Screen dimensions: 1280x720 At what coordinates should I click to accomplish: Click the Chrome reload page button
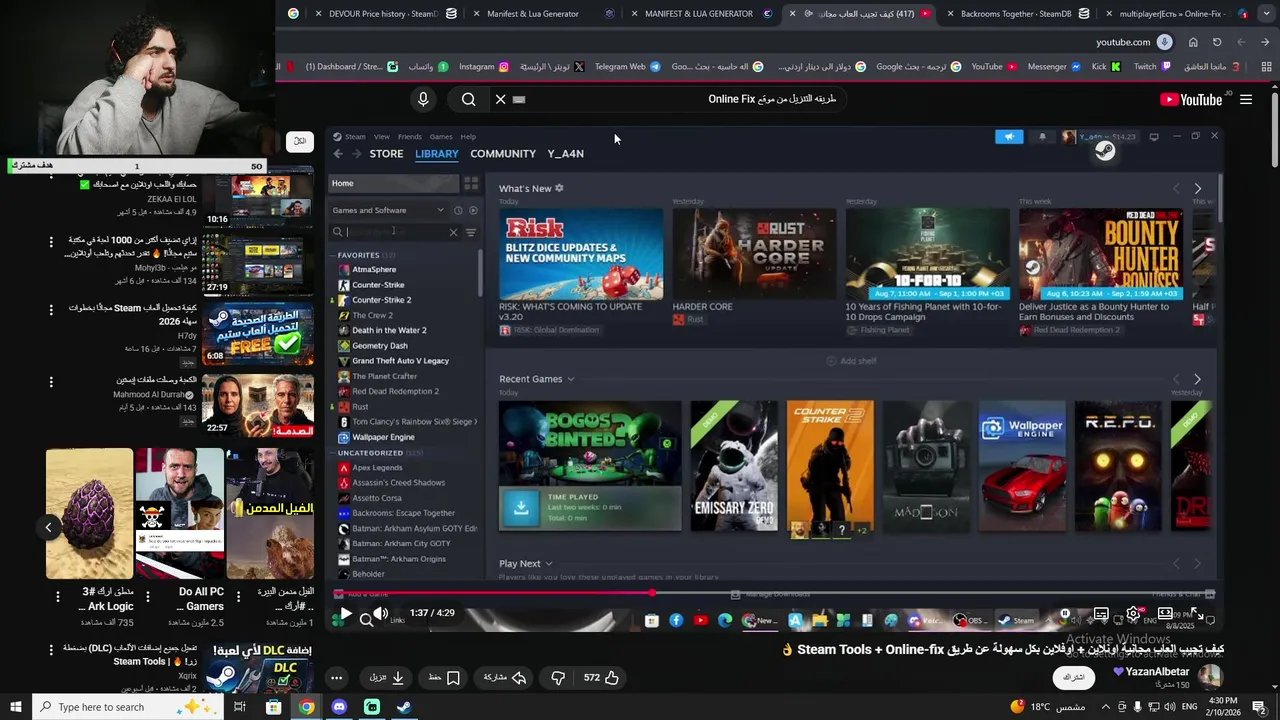[x=1217, y=42]
